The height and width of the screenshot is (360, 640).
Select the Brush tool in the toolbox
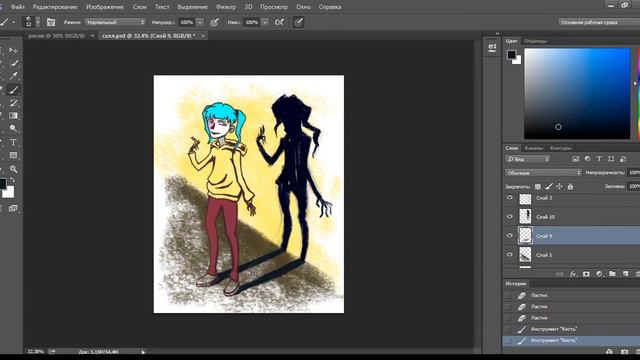point(13,90)
